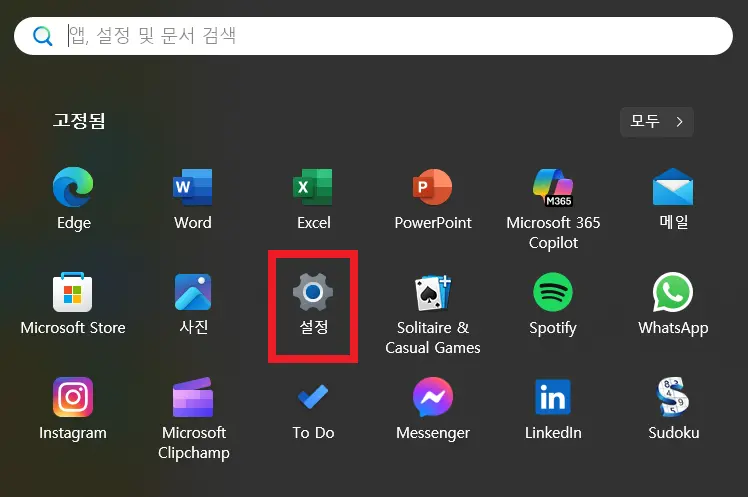Show all apps with 모두 button

(657, 122)
